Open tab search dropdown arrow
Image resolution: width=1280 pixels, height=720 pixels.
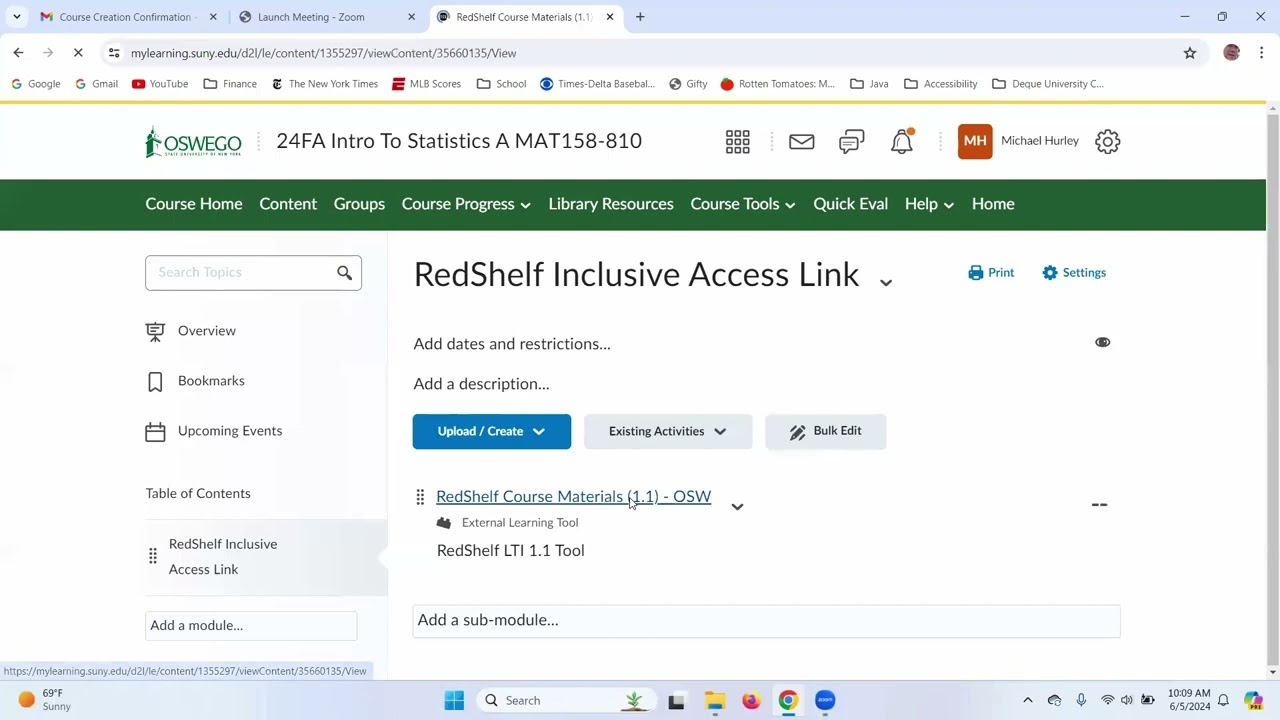coord(17,17)
